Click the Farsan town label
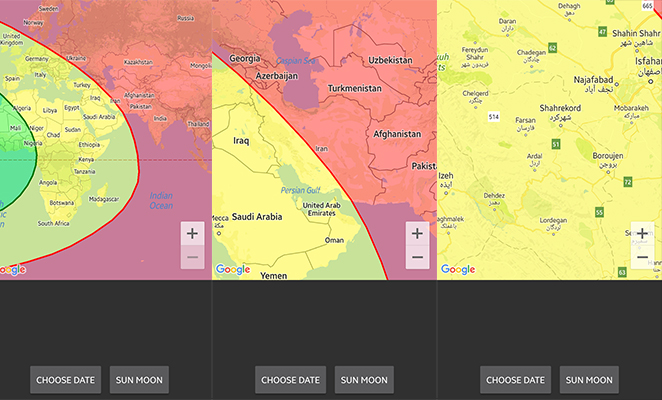 click(x=525, y=124)
